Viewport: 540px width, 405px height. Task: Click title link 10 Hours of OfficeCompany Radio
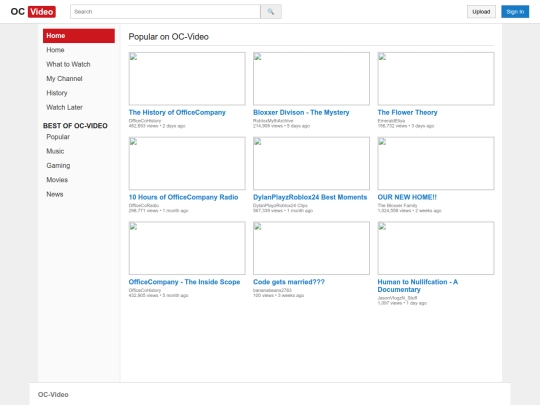183,197
